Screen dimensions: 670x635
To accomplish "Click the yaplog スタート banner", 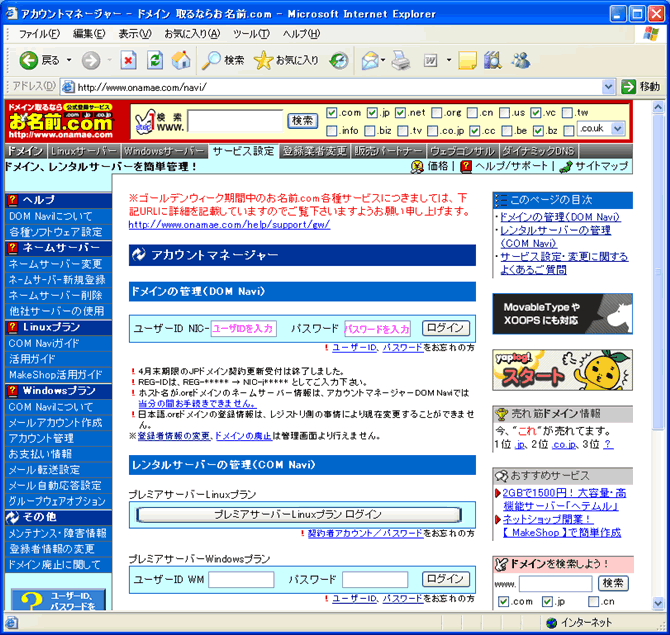I will (562, 370).
